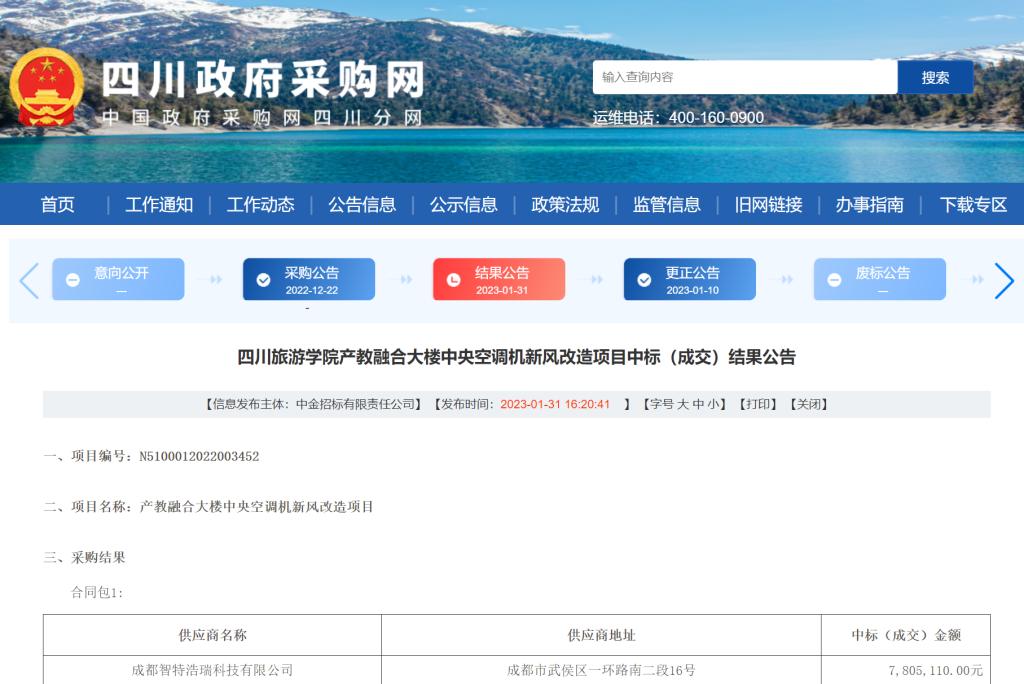Screen dimensions: 1024x684
Task: Click the 关闭 close link
Action: (x=808, y=404)
